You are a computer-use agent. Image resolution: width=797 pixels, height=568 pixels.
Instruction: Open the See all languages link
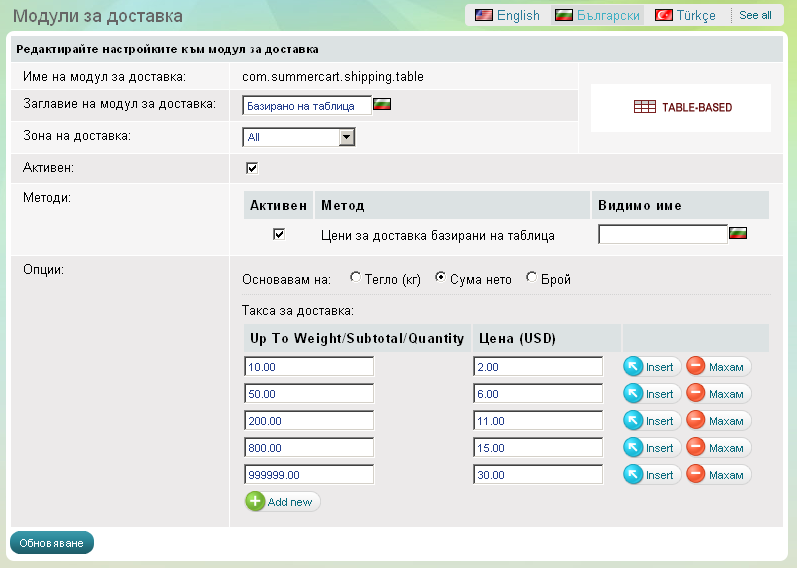755,15
